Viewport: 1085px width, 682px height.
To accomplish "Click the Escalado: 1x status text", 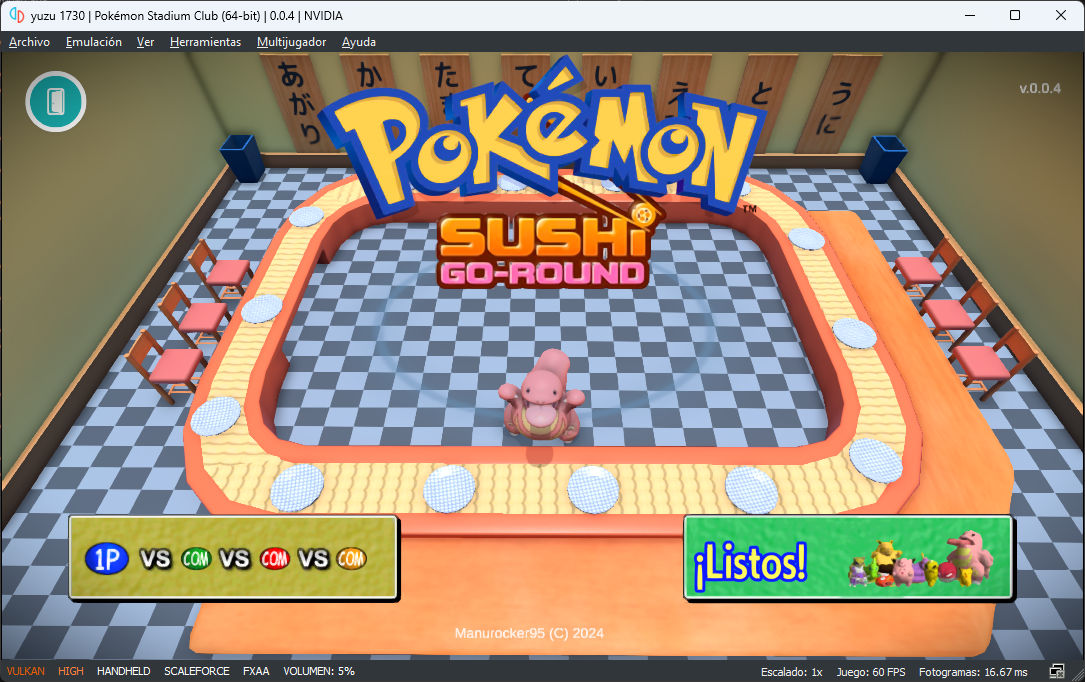I will click(x=792, y=672).
